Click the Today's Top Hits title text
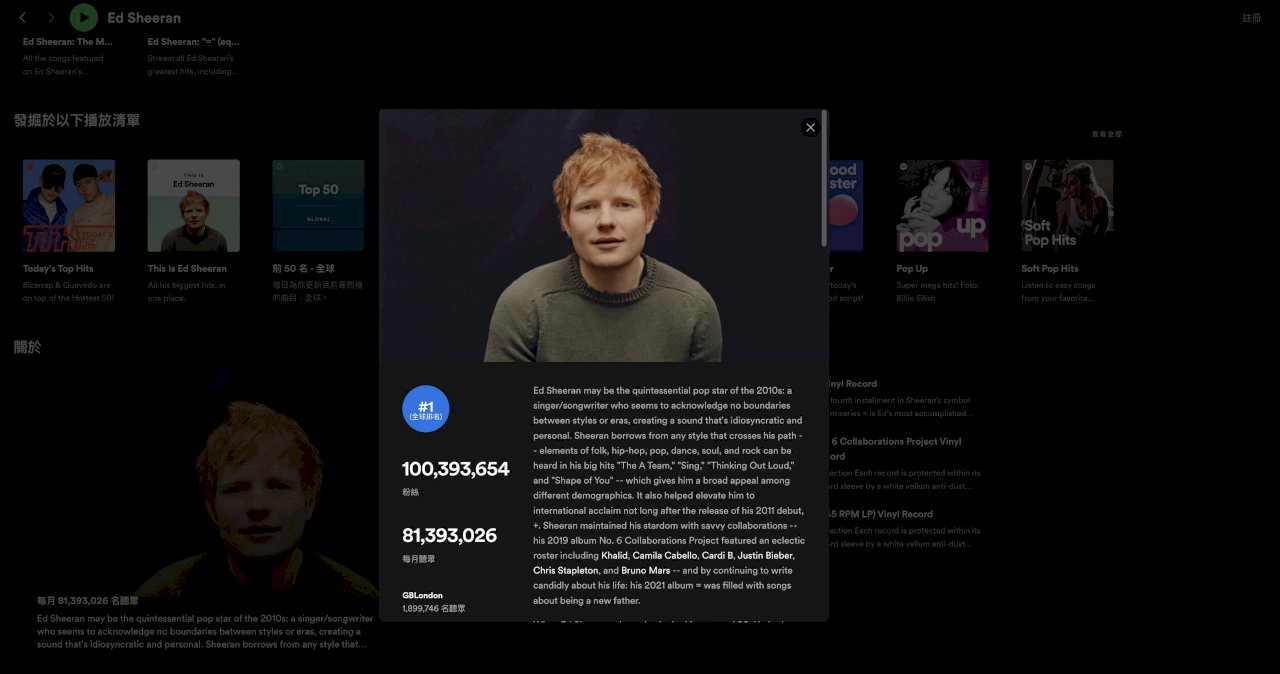 (x=58, y=269)
